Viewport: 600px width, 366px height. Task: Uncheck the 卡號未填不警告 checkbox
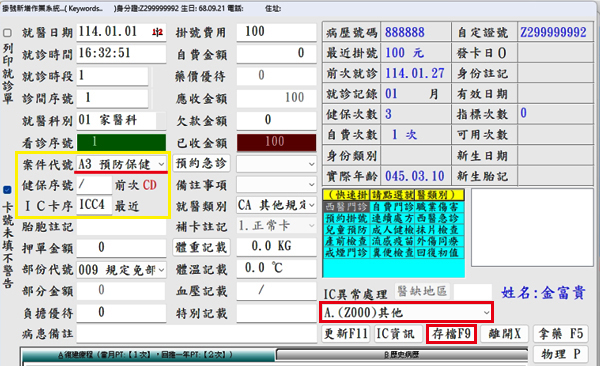7,190
